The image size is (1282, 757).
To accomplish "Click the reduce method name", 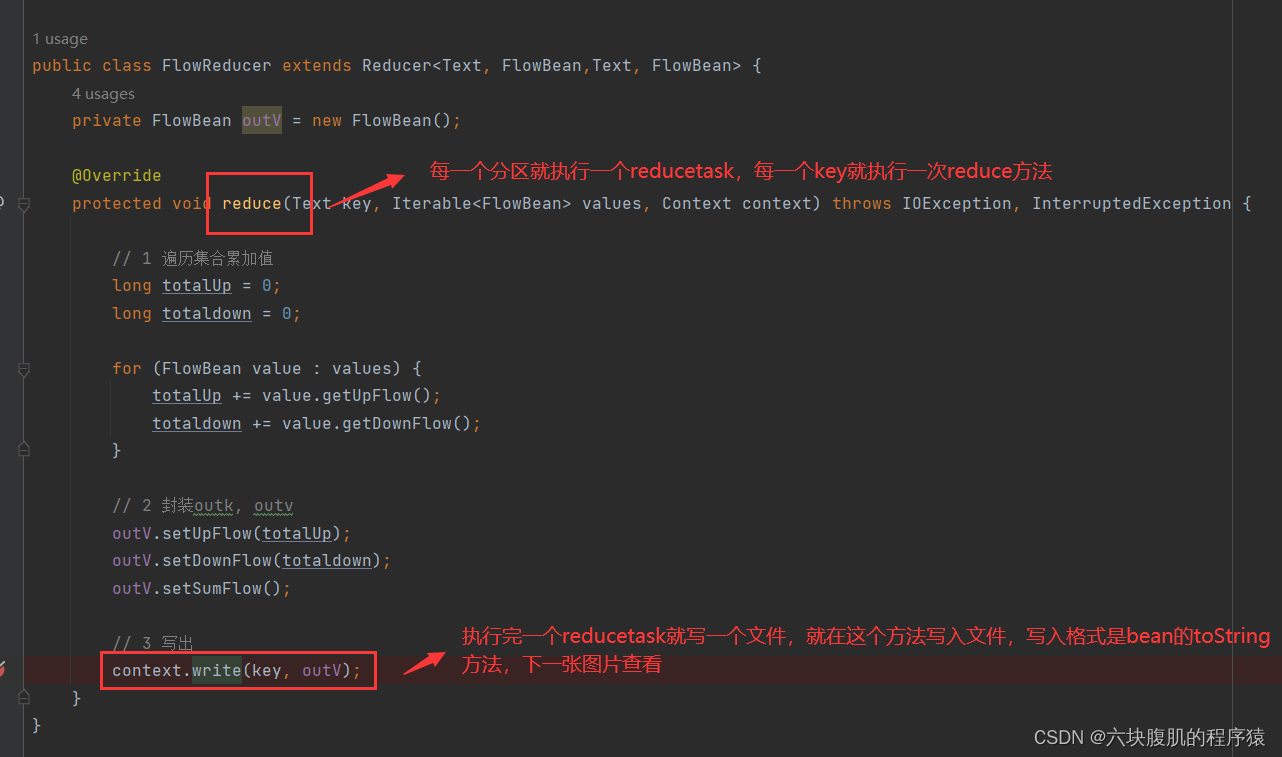I will (x=252, y=204).
